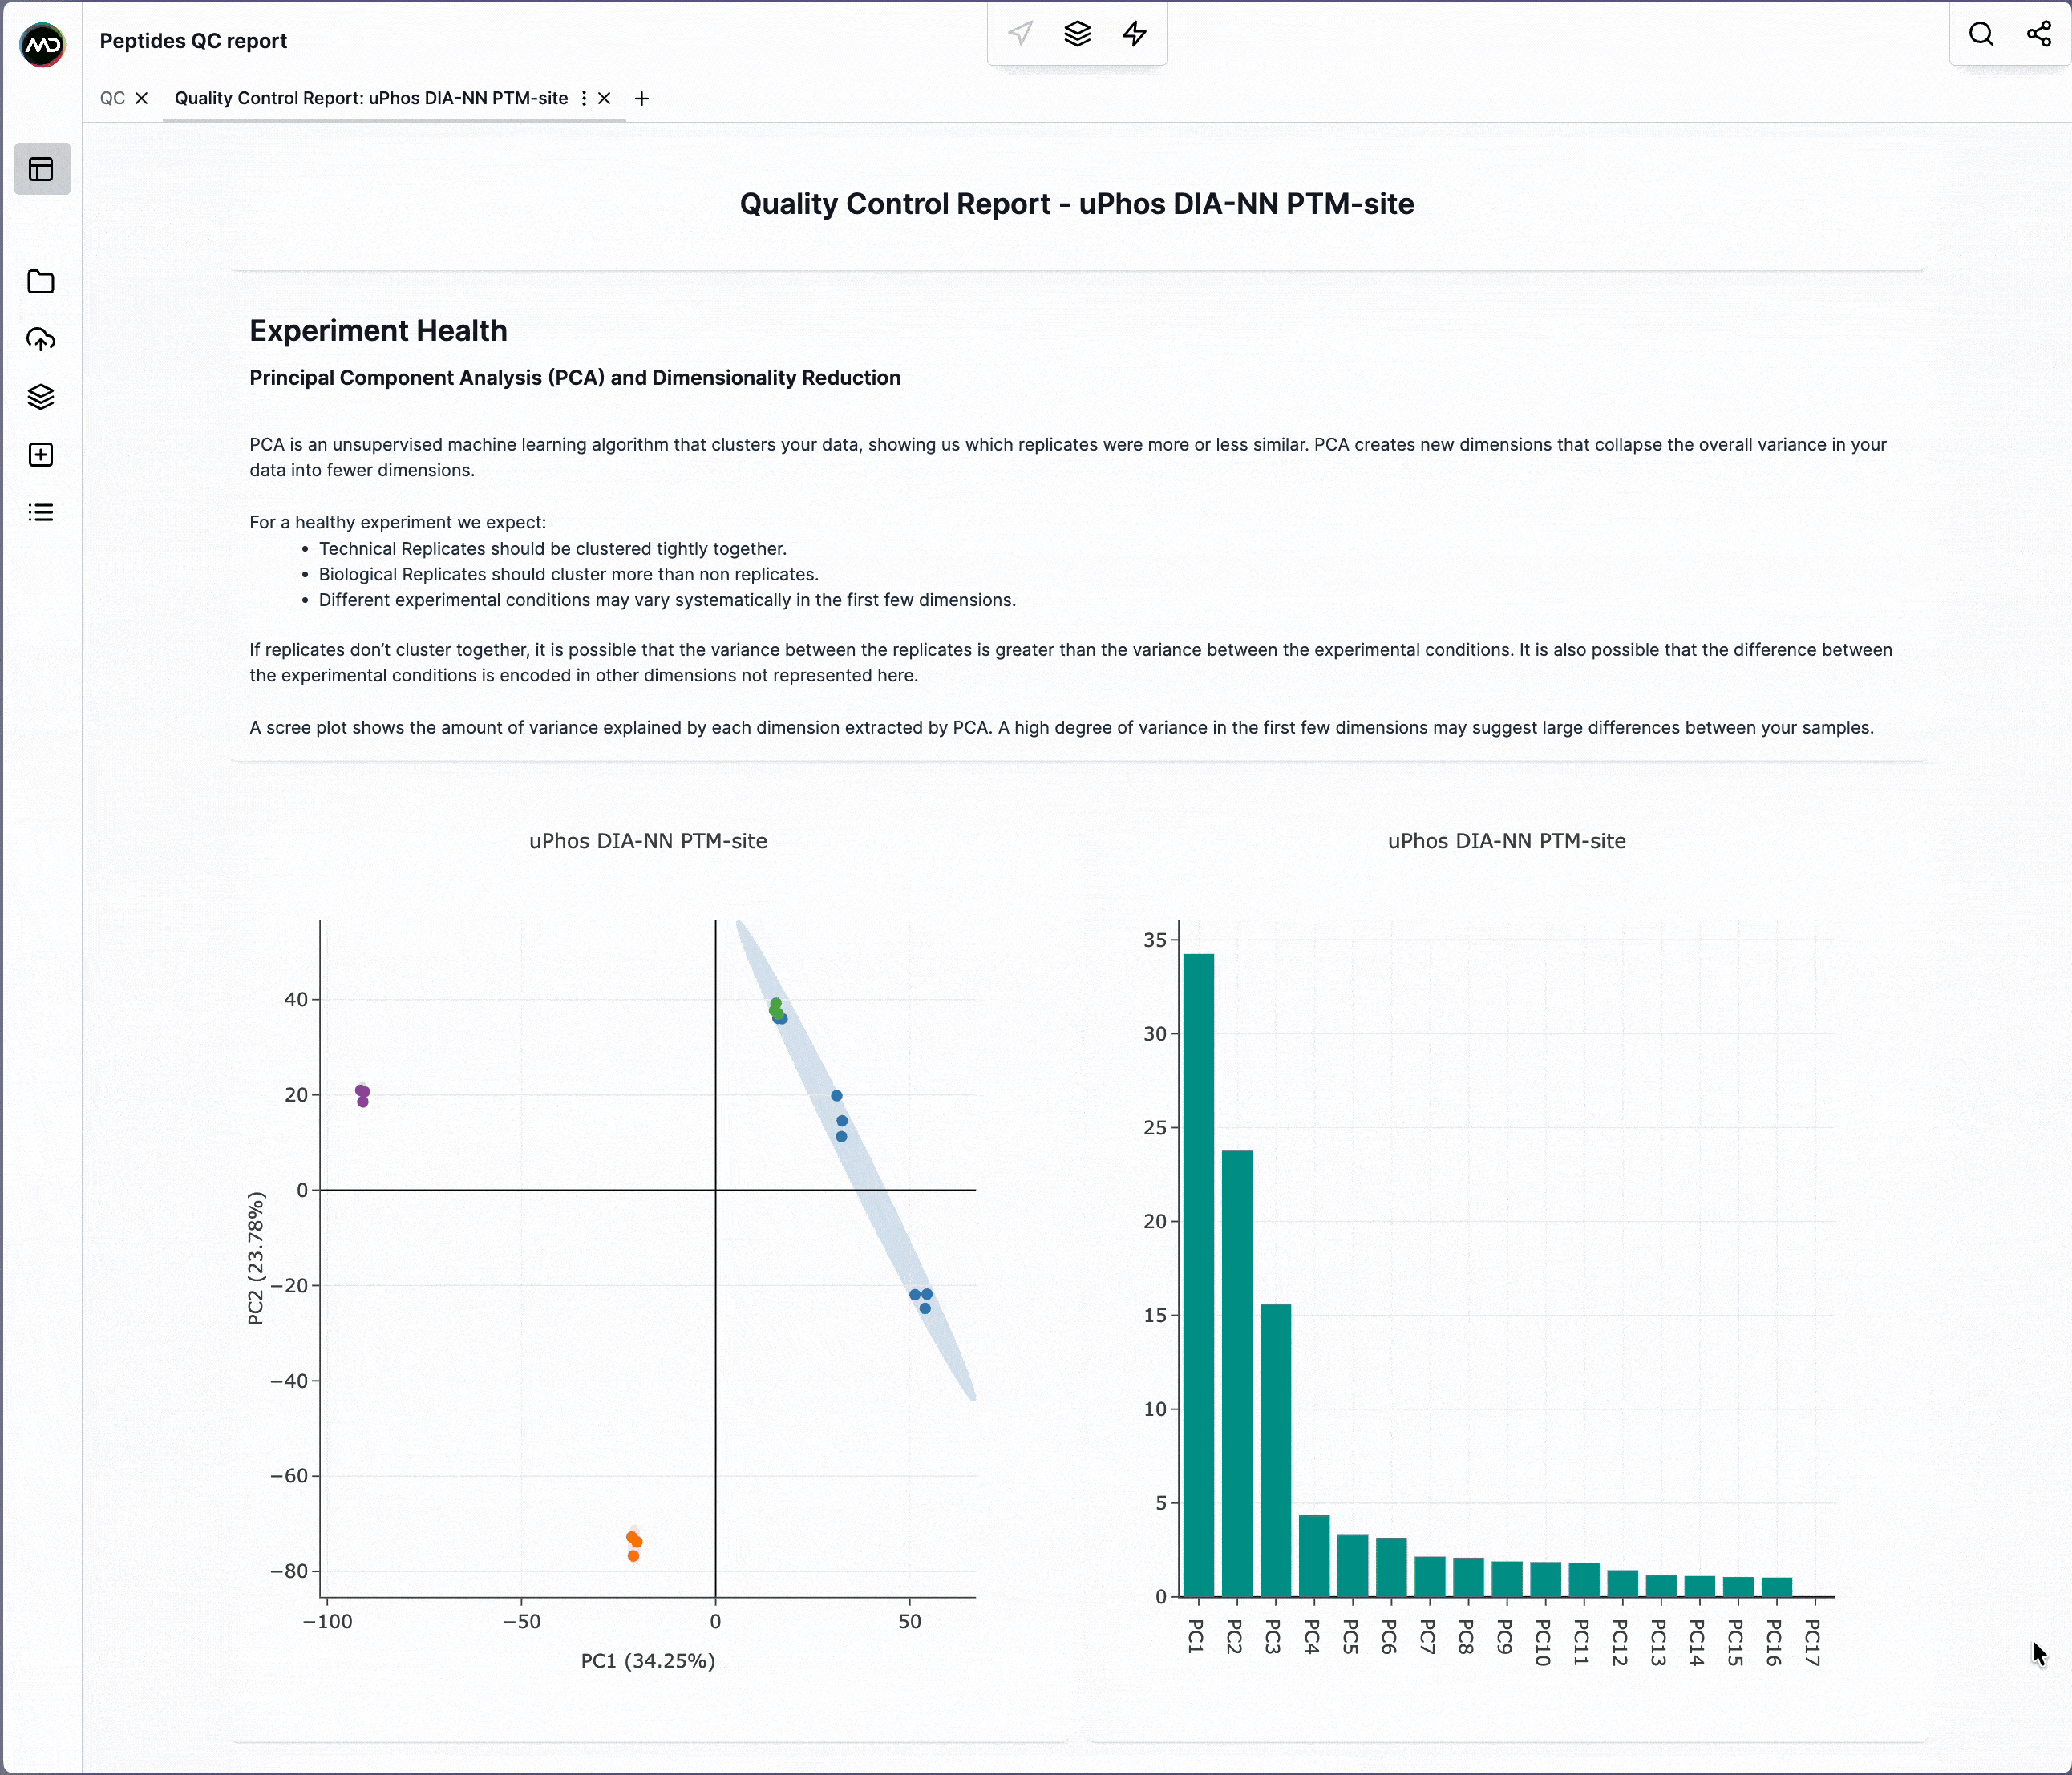The height and width of the screenshot is (1775, 2072).
Task: Select the Quality Control Report uPhos tab
Action: click(371, 98)
